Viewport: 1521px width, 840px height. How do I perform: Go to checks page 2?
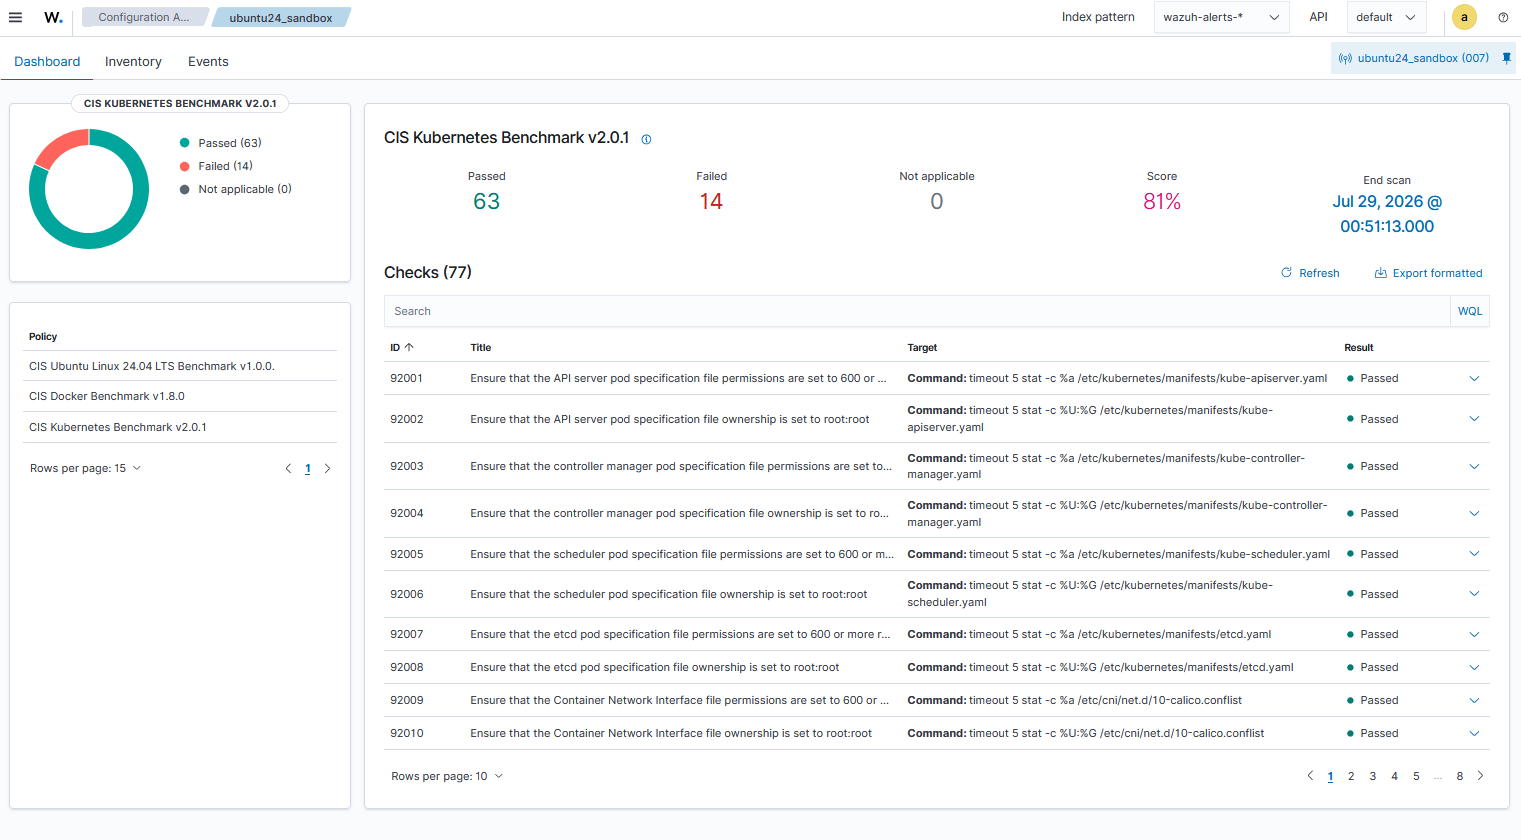[1351, 776]
